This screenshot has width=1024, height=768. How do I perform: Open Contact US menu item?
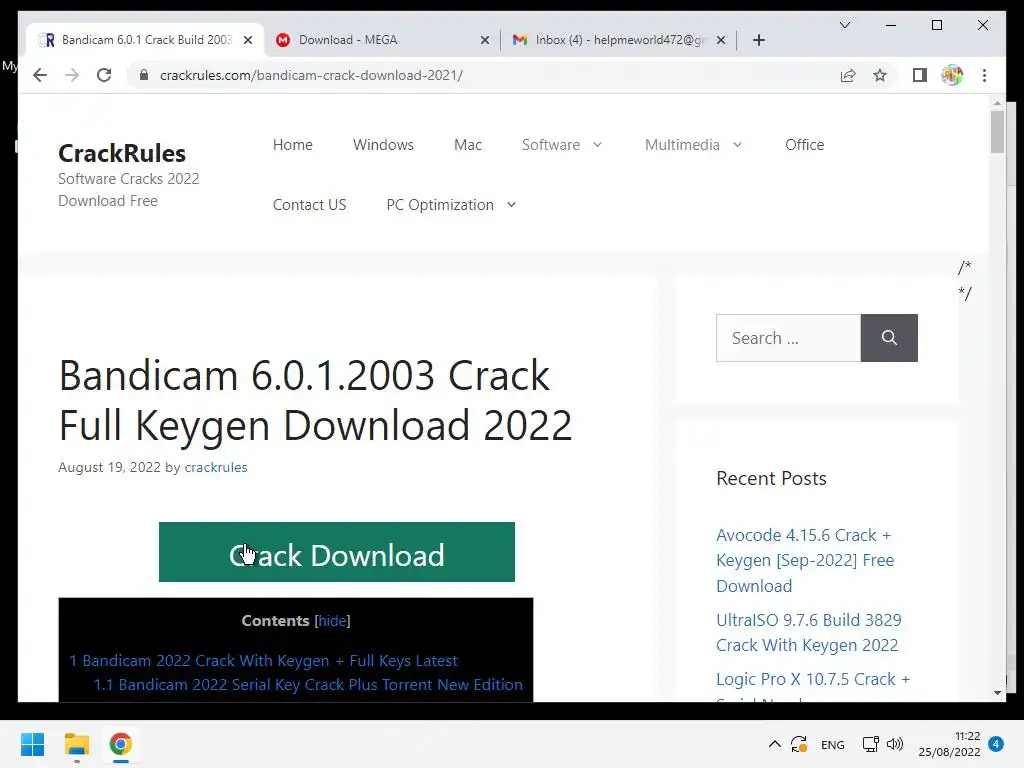pos(310,204)
